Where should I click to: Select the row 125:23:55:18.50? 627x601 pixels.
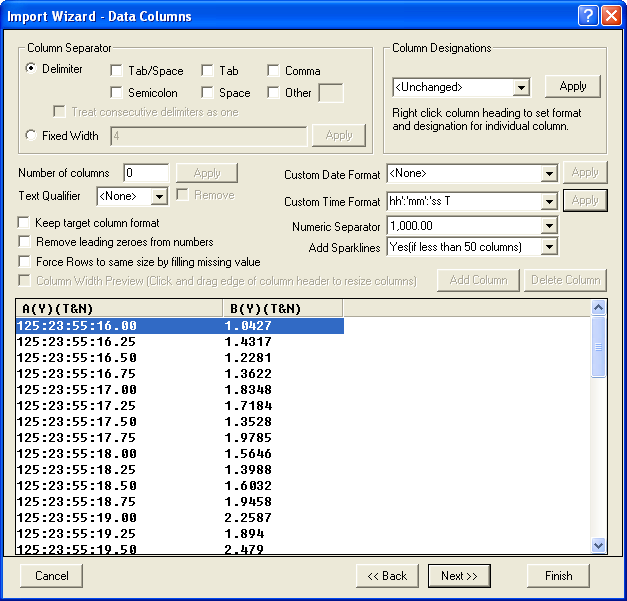(x=180, y=486)
